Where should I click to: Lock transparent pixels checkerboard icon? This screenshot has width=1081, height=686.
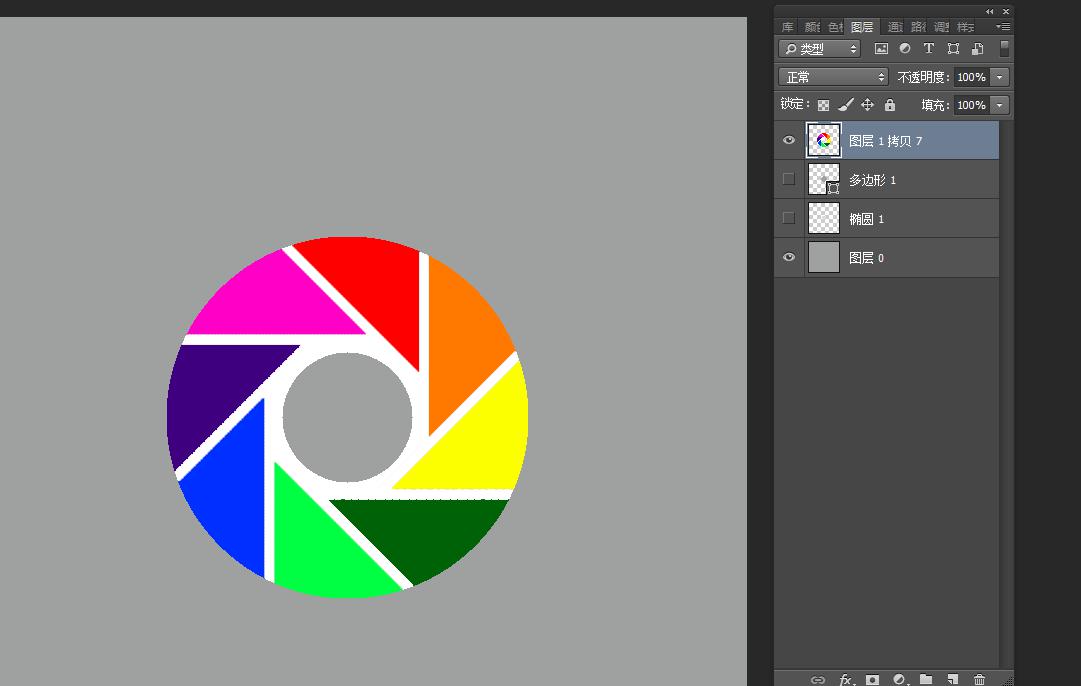(x=824, y=105)
